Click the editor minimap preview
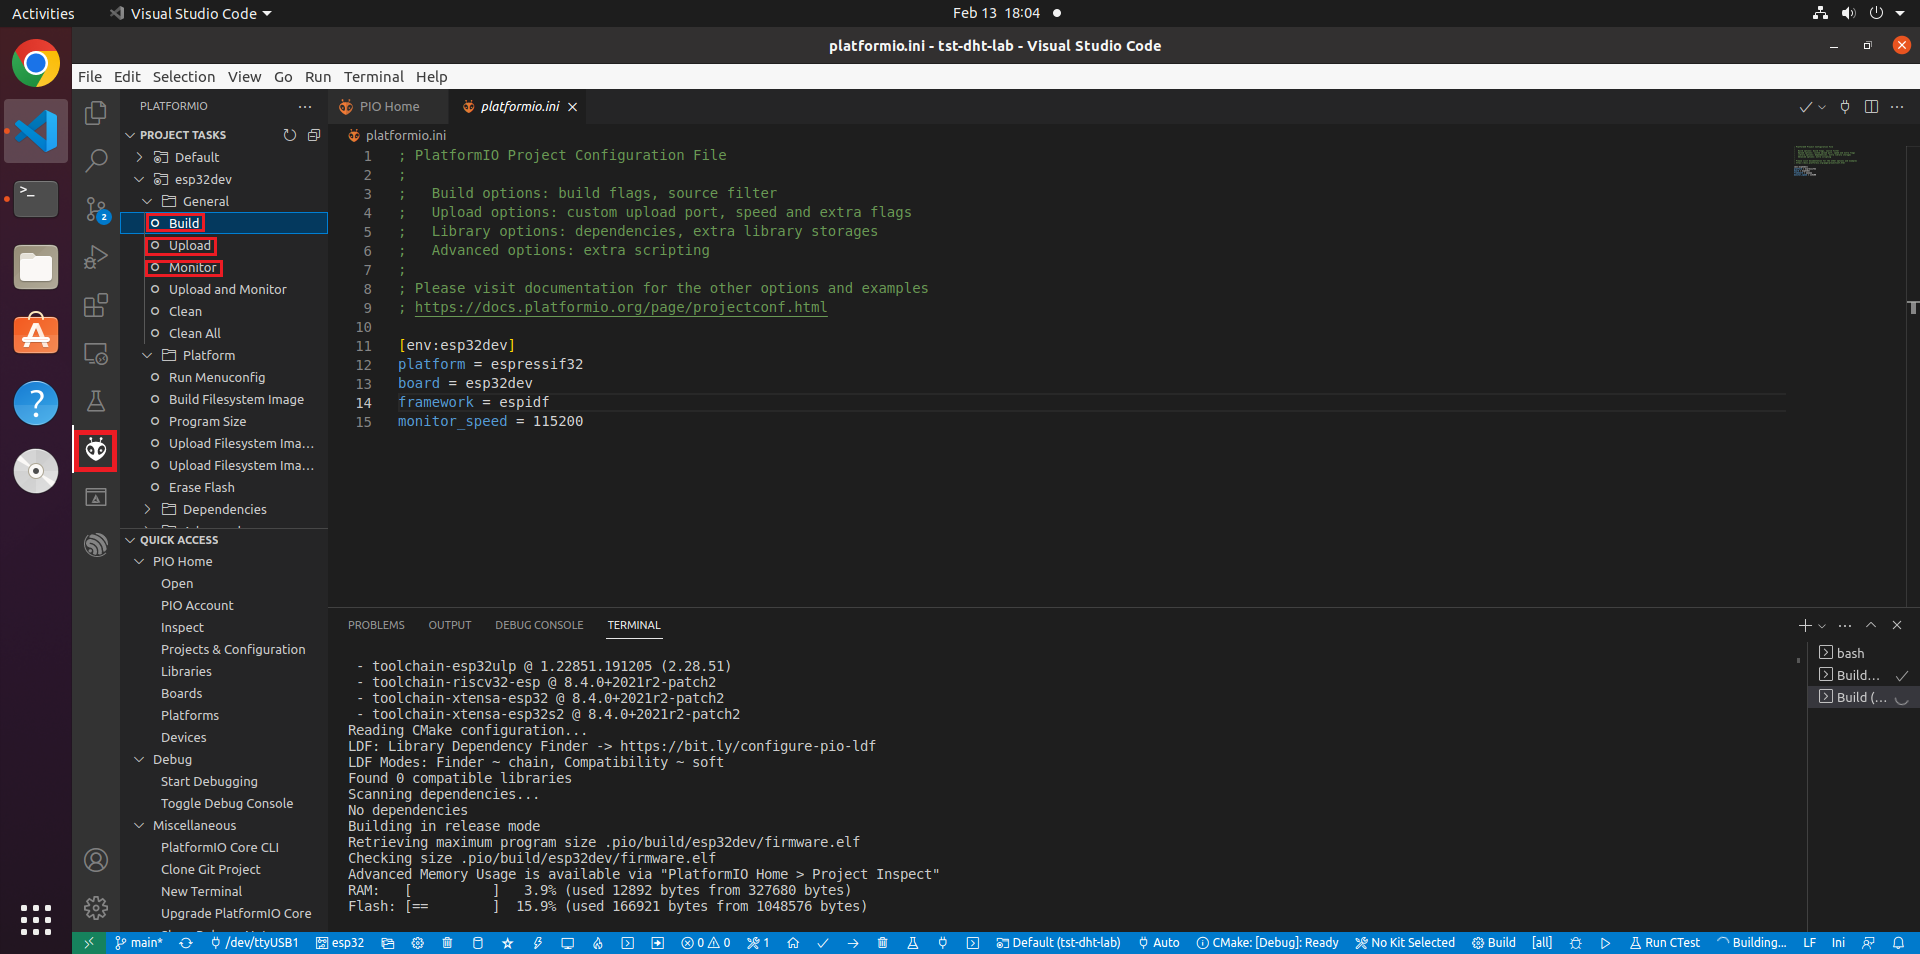Viewport: 1920px width, 954px height. pyautogui.click(x=1825, y=162)
